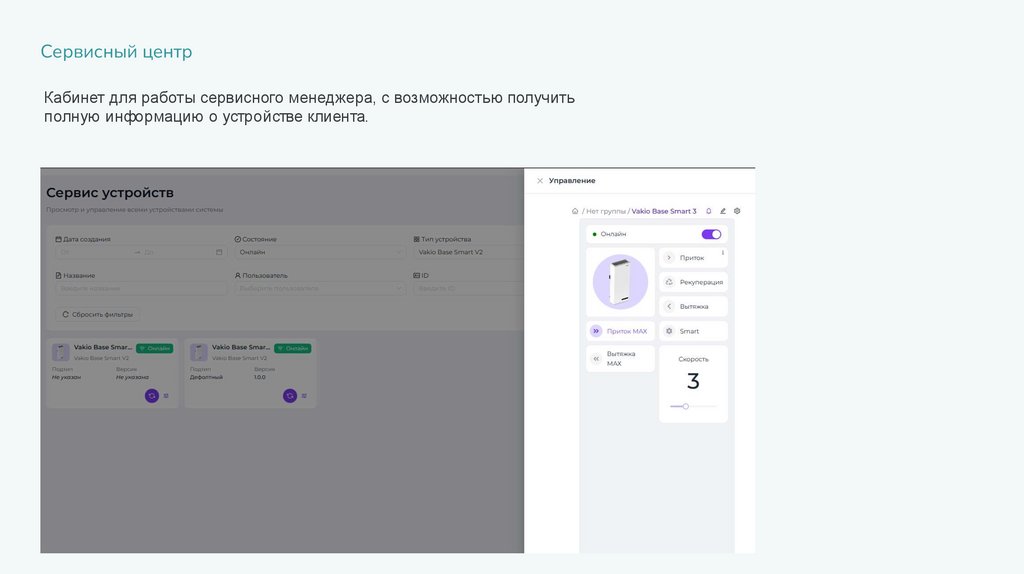Image resolution: width=1024 pixels, height=574 pixels.
Task: Open the three-dot menu on the Приток tile
Action: coord(722,253)
